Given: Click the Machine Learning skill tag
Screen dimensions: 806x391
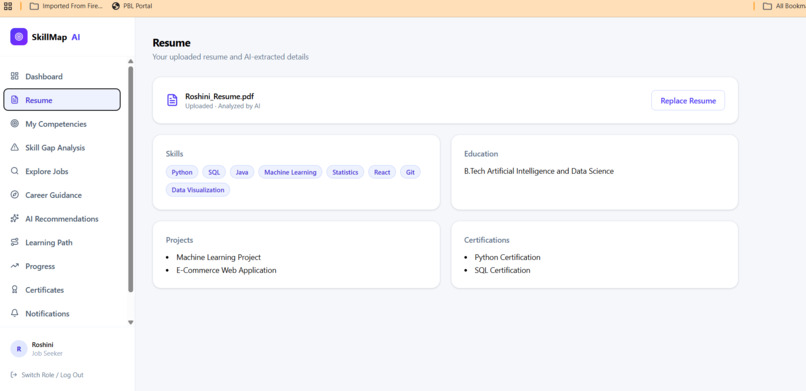Looking at the screenshot, I should point(290,172).
